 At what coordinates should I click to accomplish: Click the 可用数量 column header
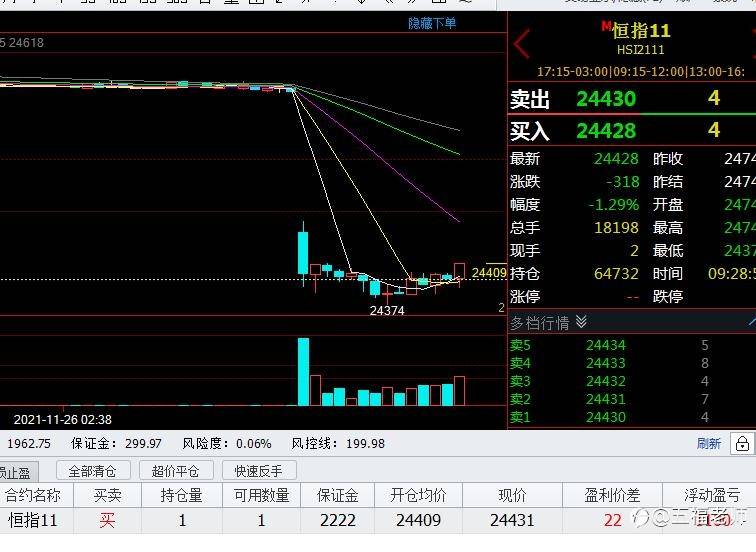tap(261, 495)
